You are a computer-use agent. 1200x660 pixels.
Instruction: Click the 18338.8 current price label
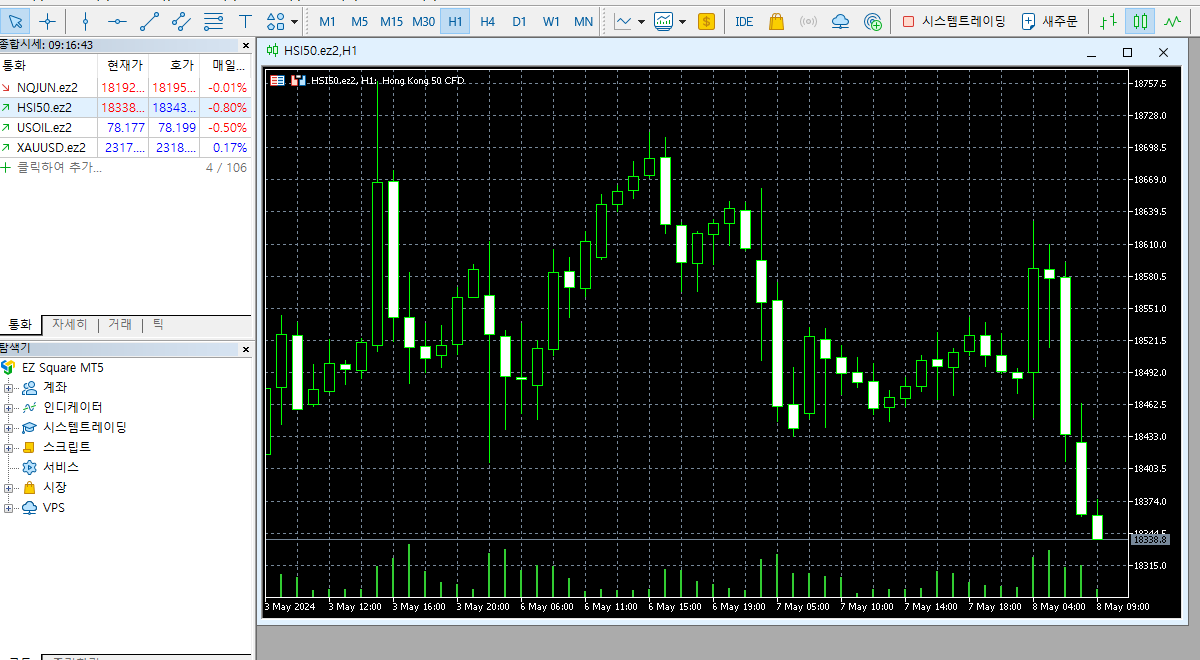[x=1149, y=540]
